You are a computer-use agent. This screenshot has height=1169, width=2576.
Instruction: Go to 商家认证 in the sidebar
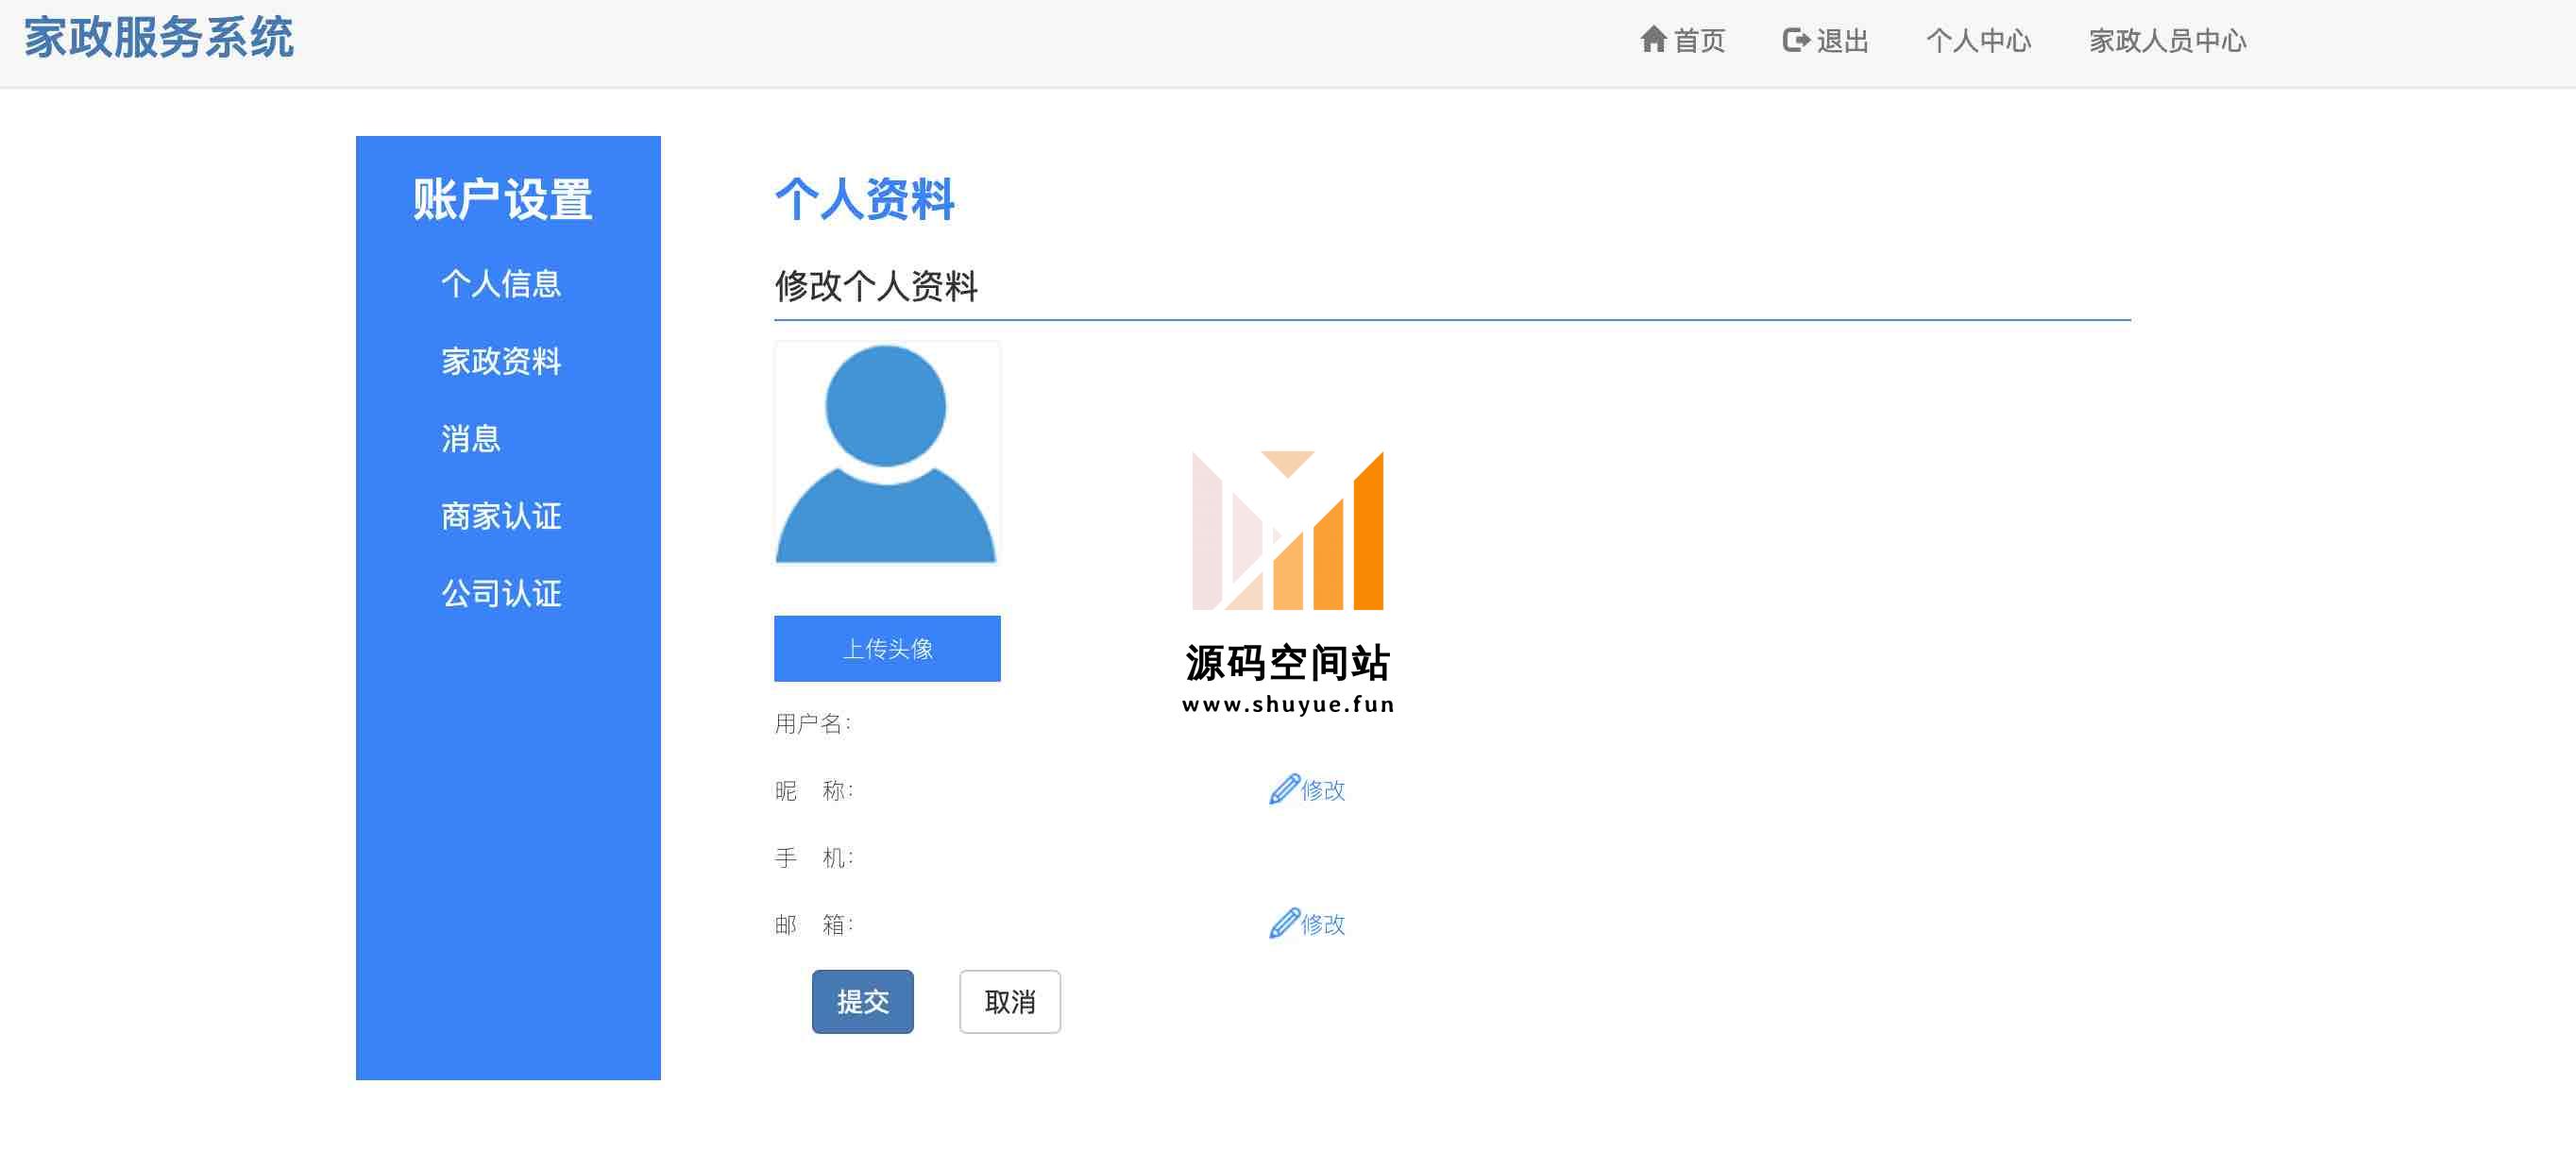click(501, 516)
